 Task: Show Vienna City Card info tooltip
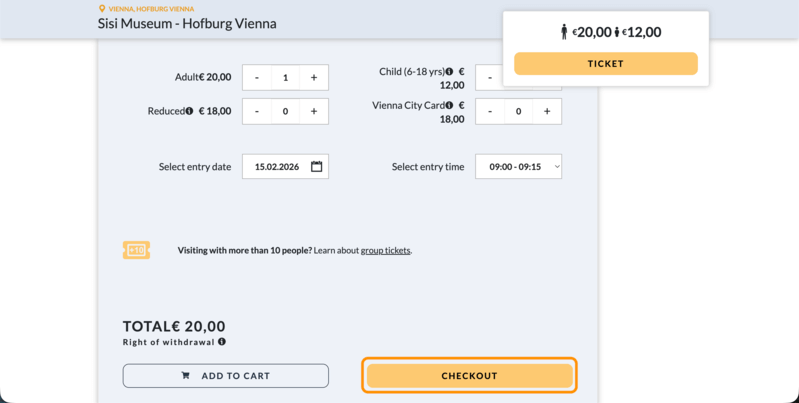pos(449,105)
